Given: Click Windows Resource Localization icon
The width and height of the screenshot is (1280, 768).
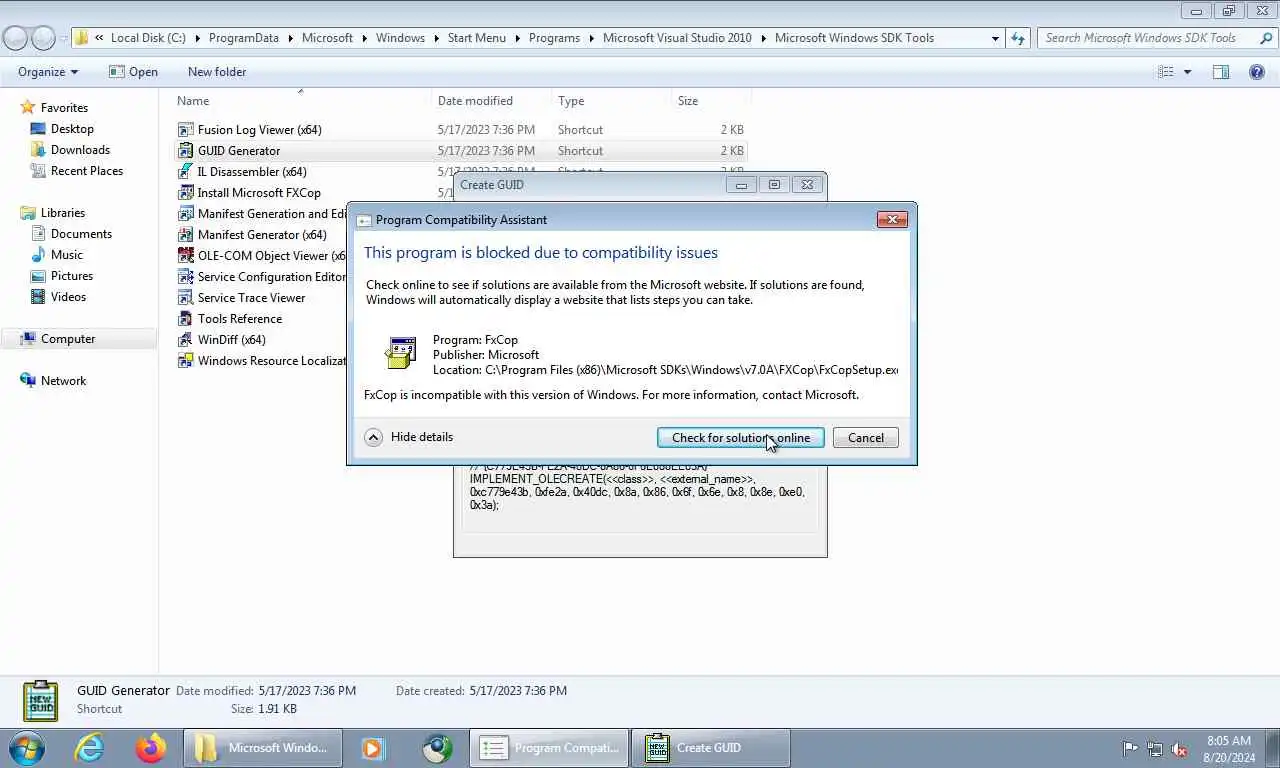Looking at the screenshot, I should click(185, 361).
